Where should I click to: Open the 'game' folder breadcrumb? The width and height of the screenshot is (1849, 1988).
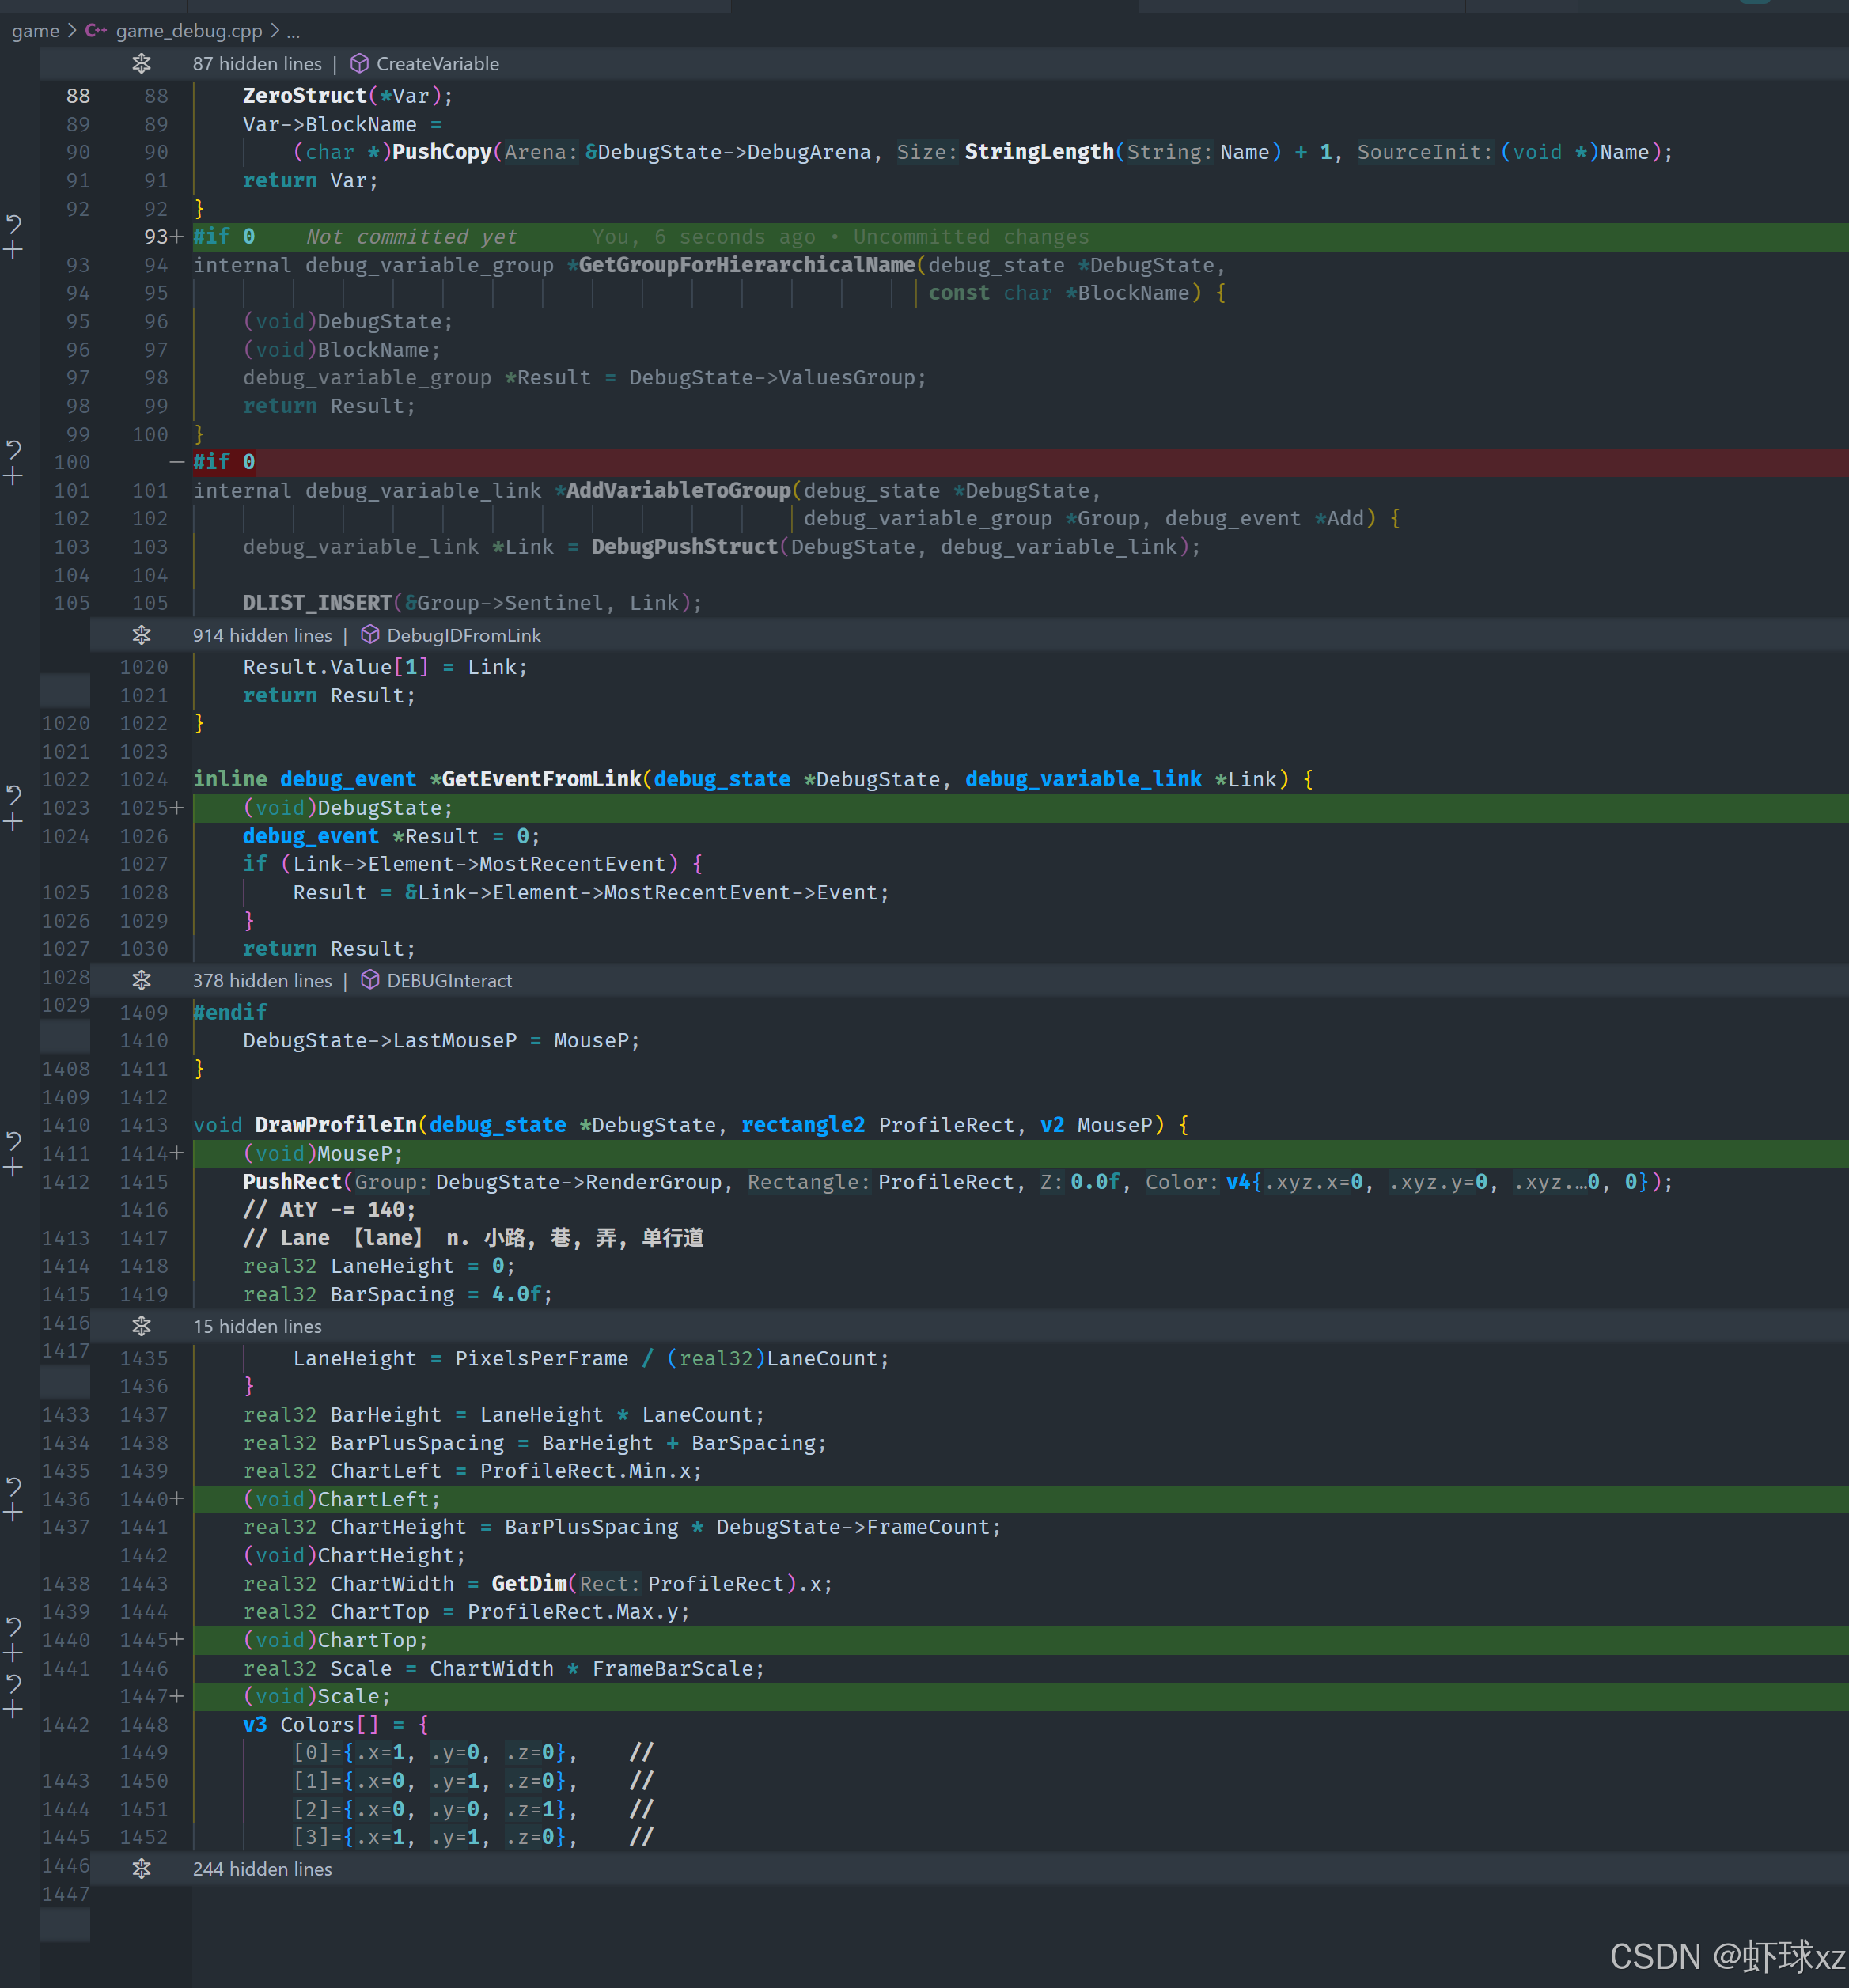pyautogui.click(x=35, y=31)
